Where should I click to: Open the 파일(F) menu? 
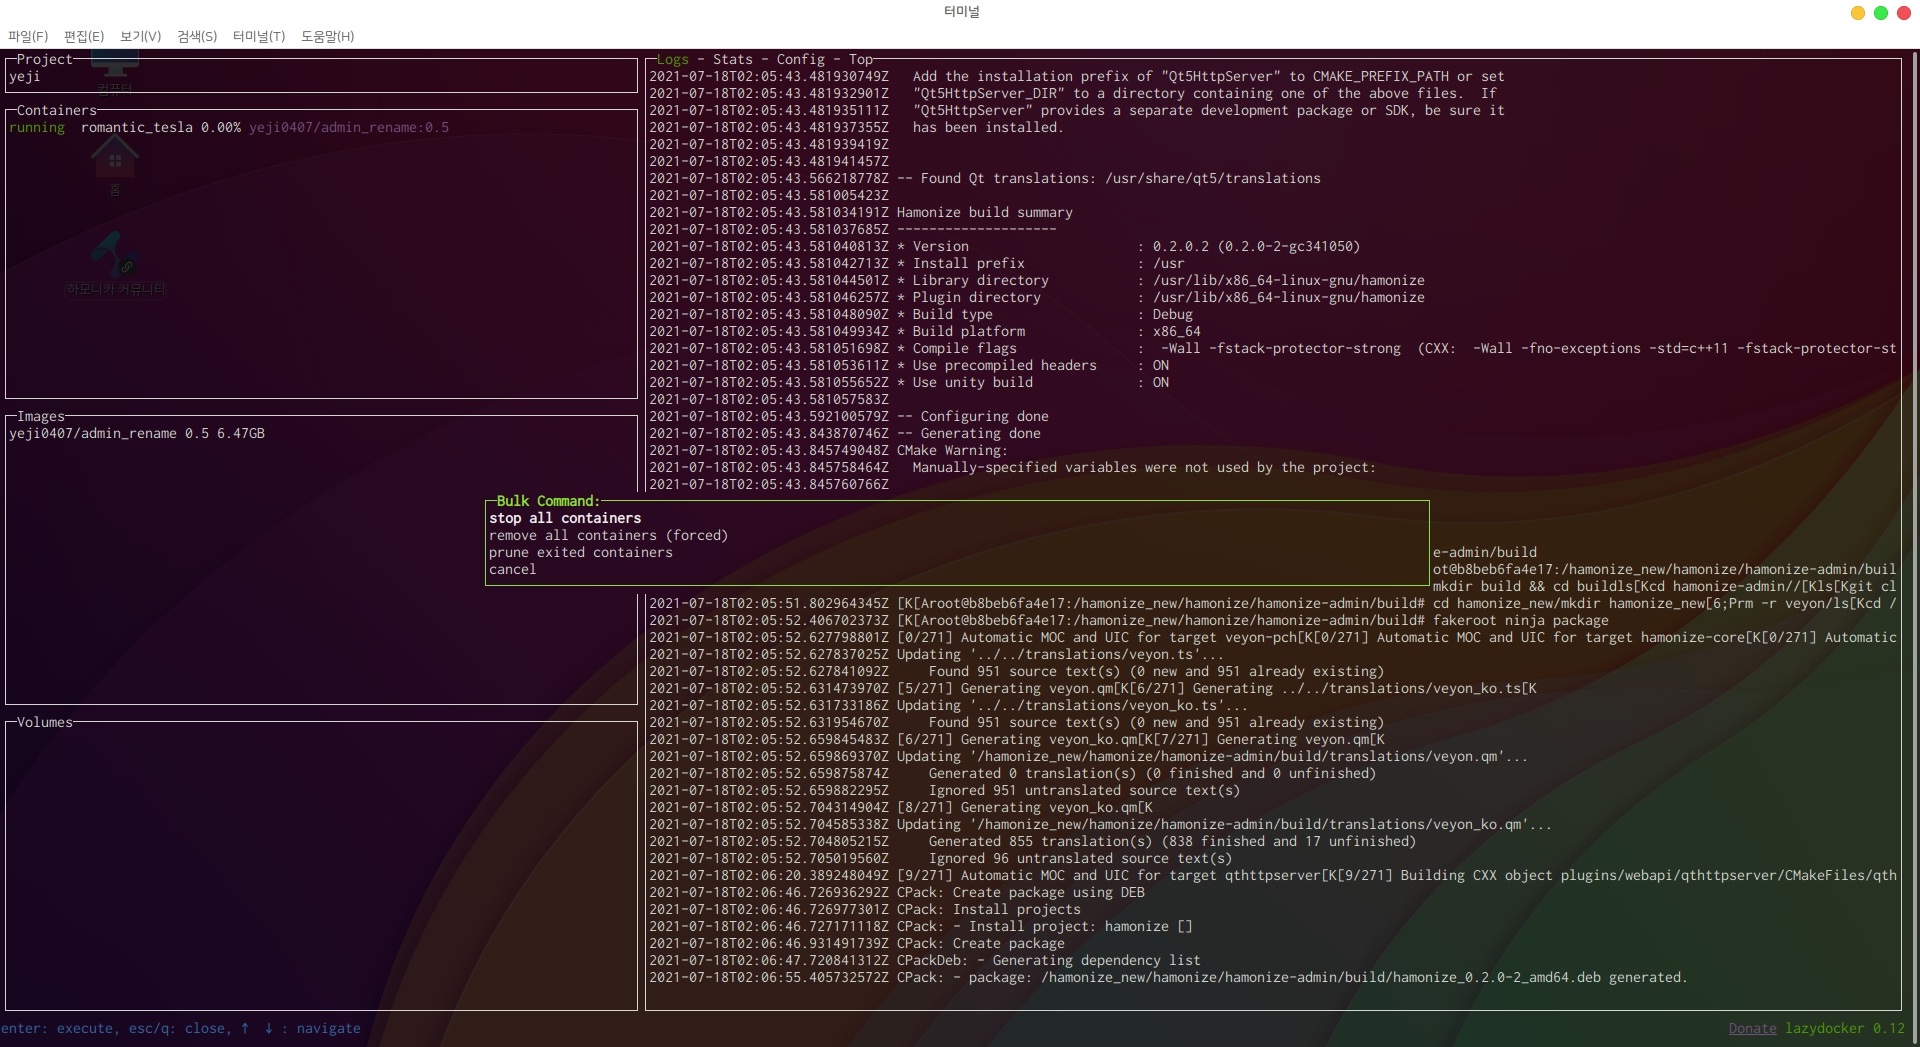28,36
